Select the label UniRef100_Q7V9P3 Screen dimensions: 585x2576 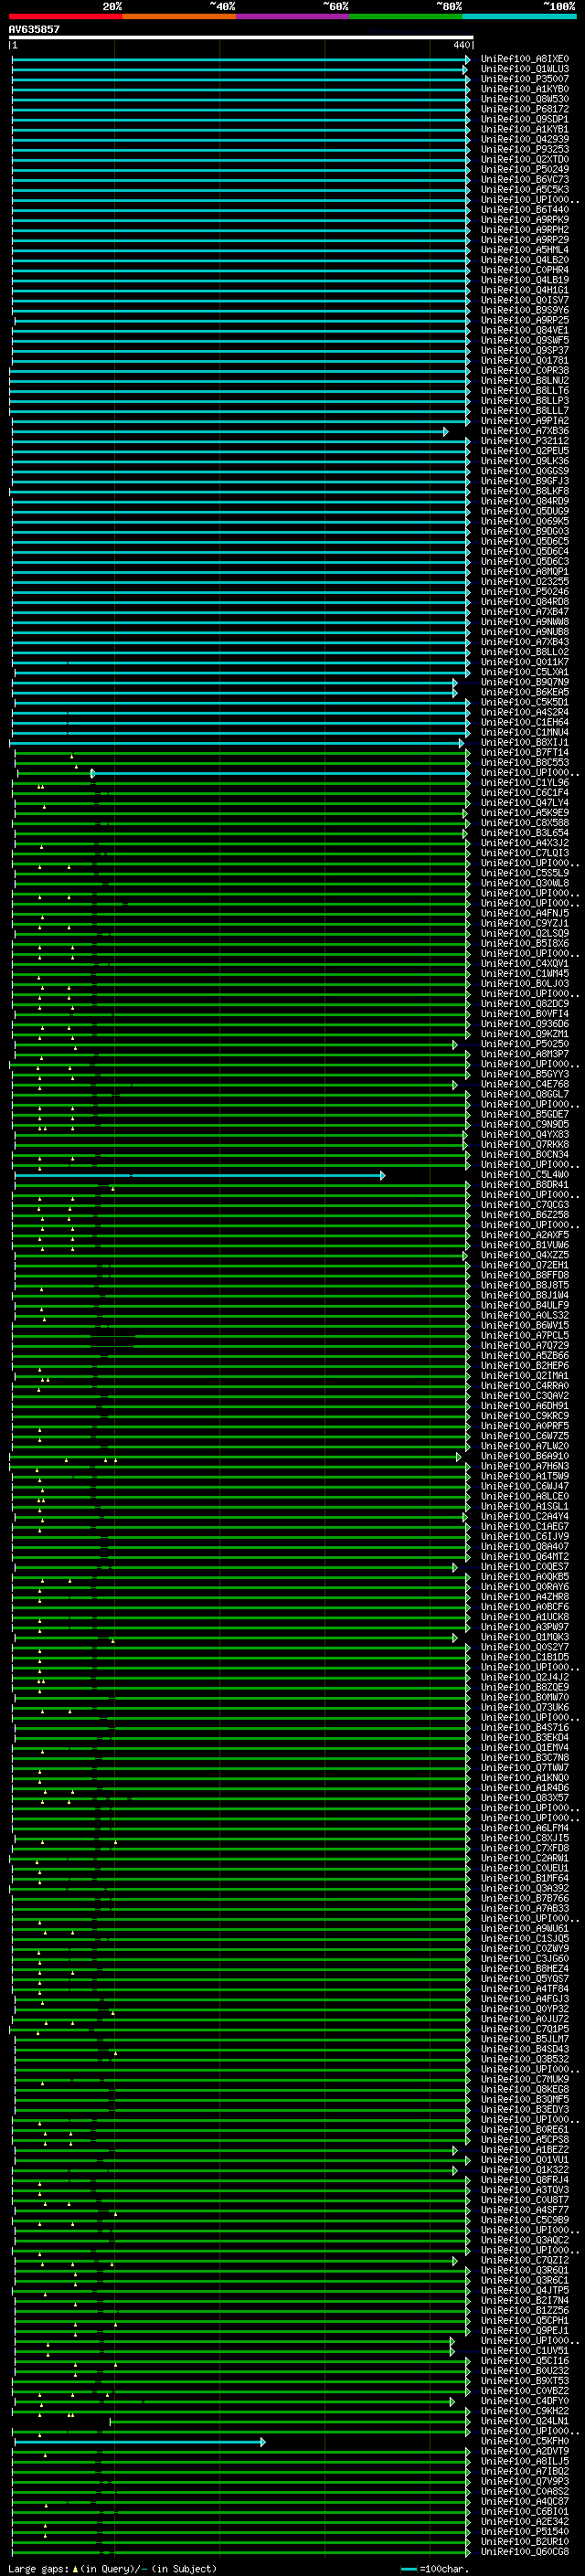[x=525, y=2482]
